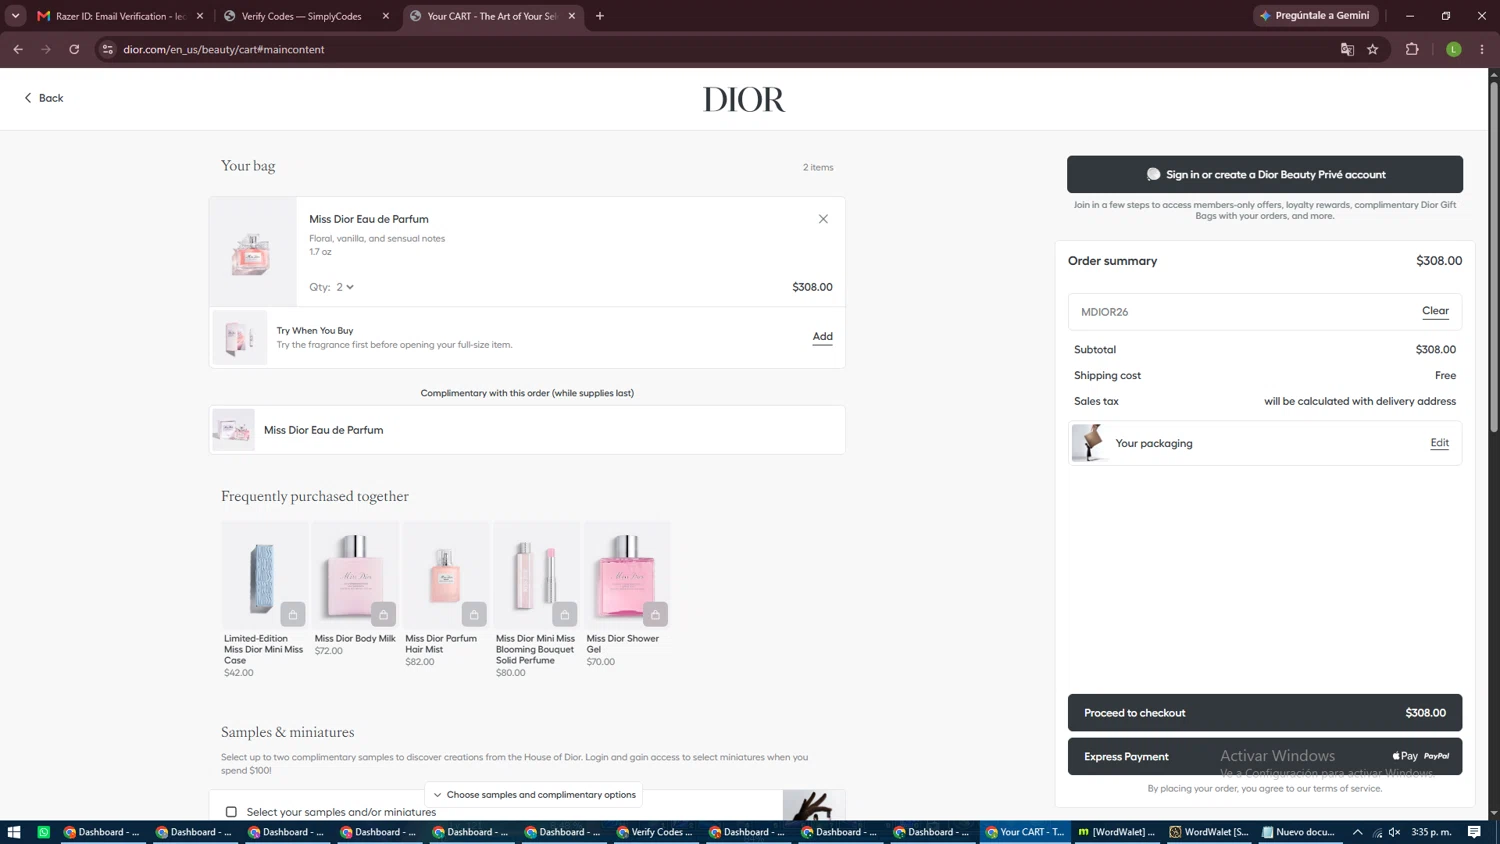Ask Gemini with Pregúntale a Gemini button

[x=1316, y=16]
